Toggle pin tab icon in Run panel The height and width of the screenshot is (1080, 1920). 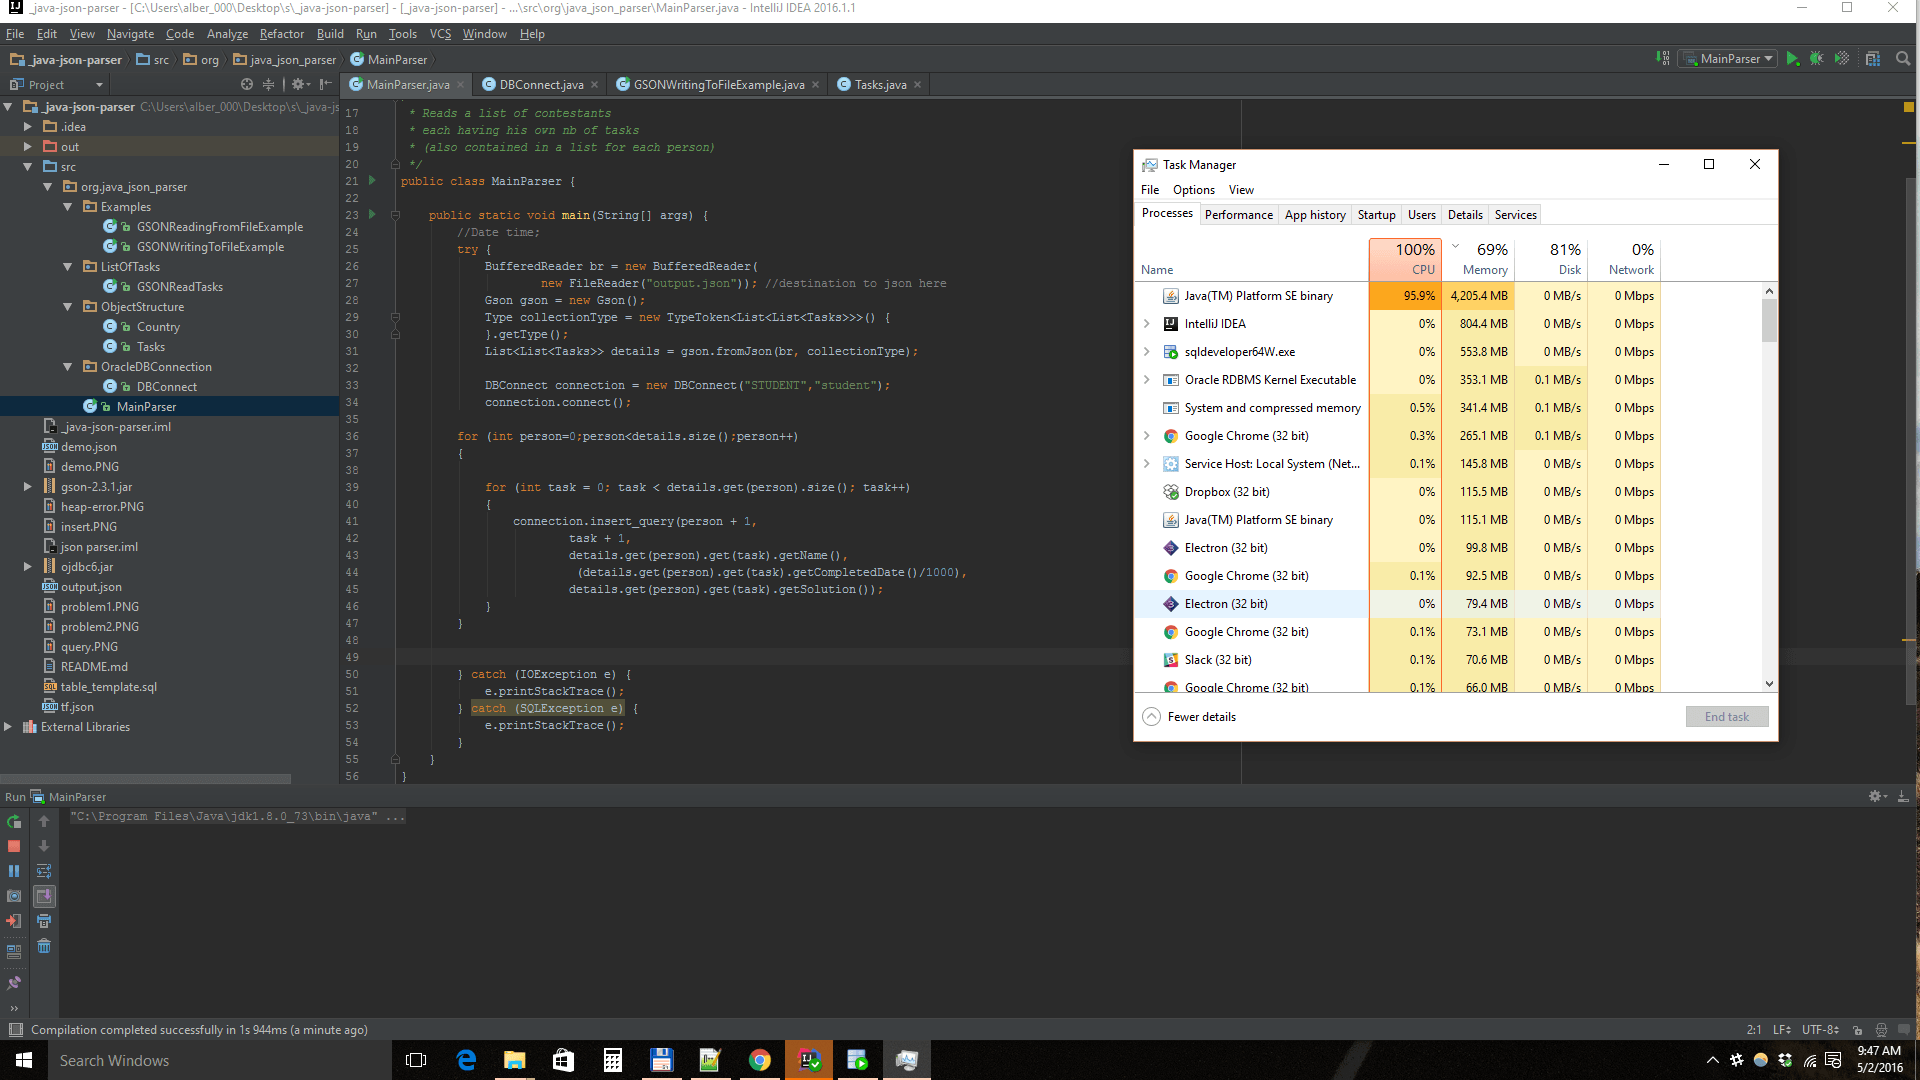(x=14, y=983)
